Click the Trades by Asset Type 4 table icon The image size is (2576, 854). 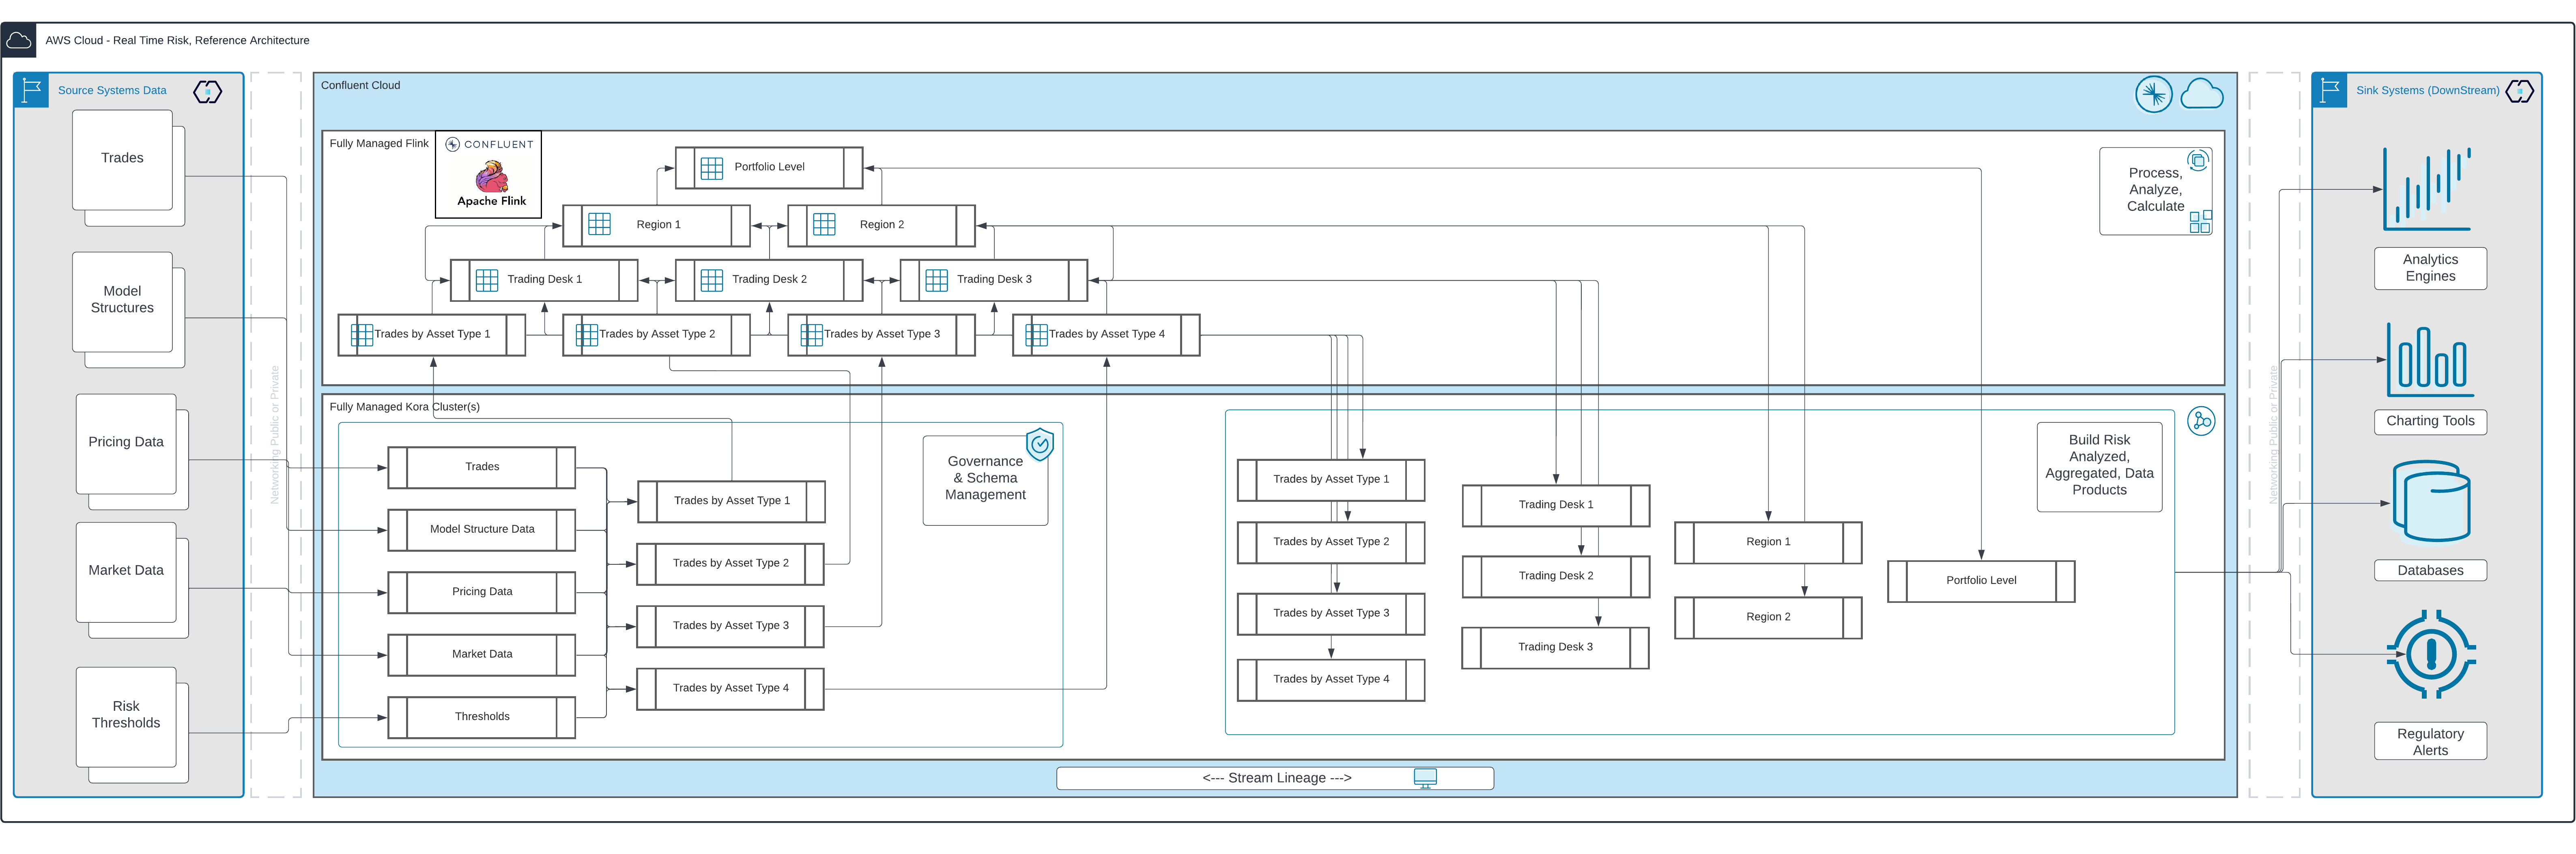(1037, 335)
